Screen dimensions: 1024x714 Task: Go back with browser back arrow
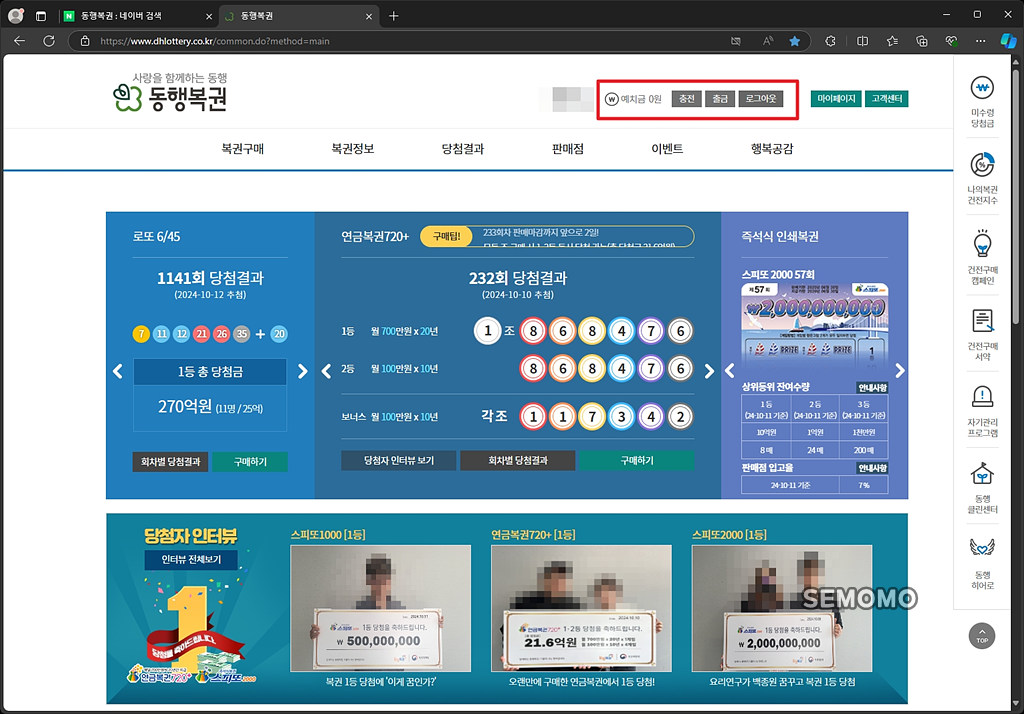point(20,41)
